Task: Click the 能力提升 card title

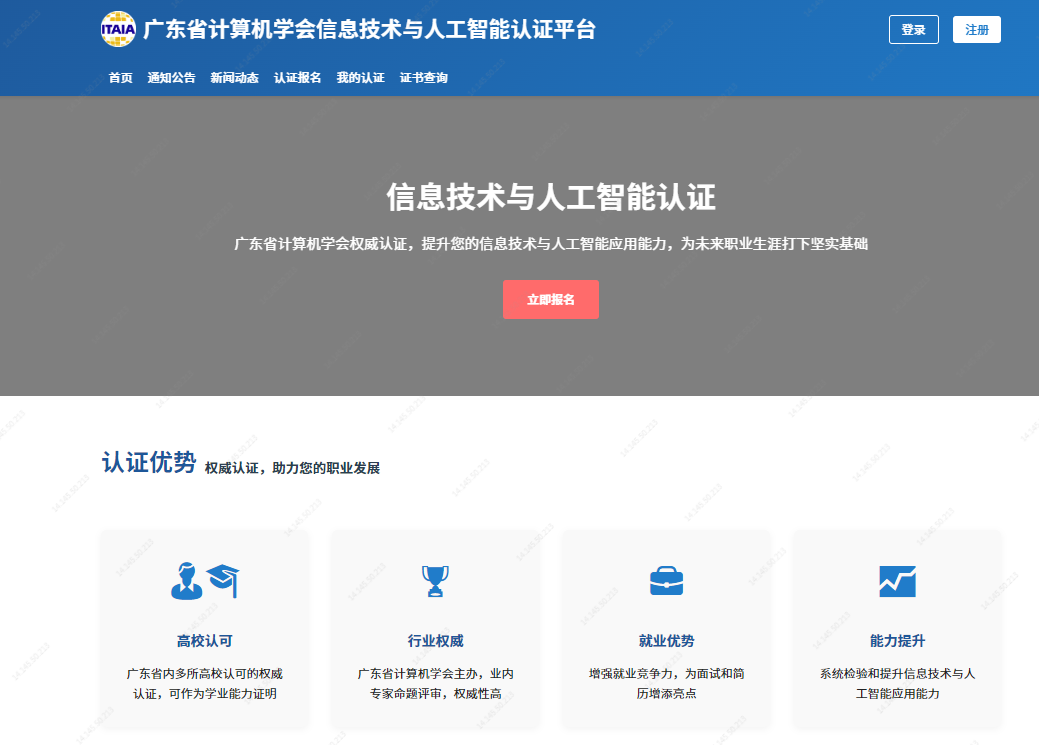Action: [897, 641]
